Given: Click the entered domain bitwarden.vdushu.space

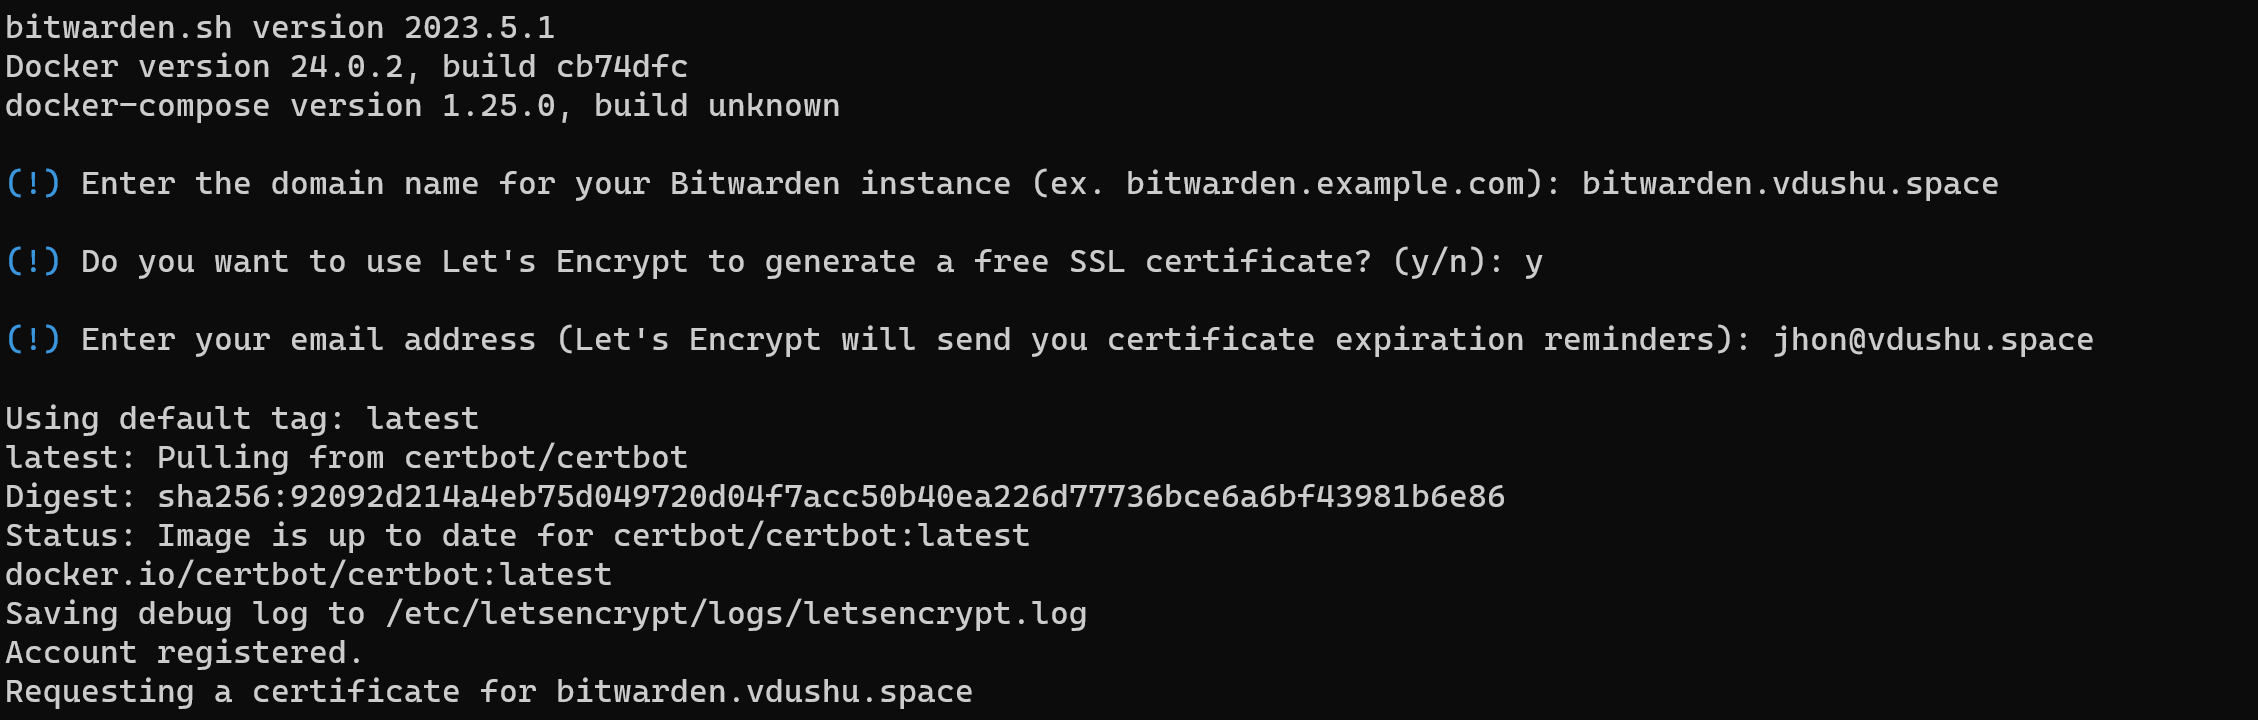Looking at the screenshot, I should (x=1790, y=184).
